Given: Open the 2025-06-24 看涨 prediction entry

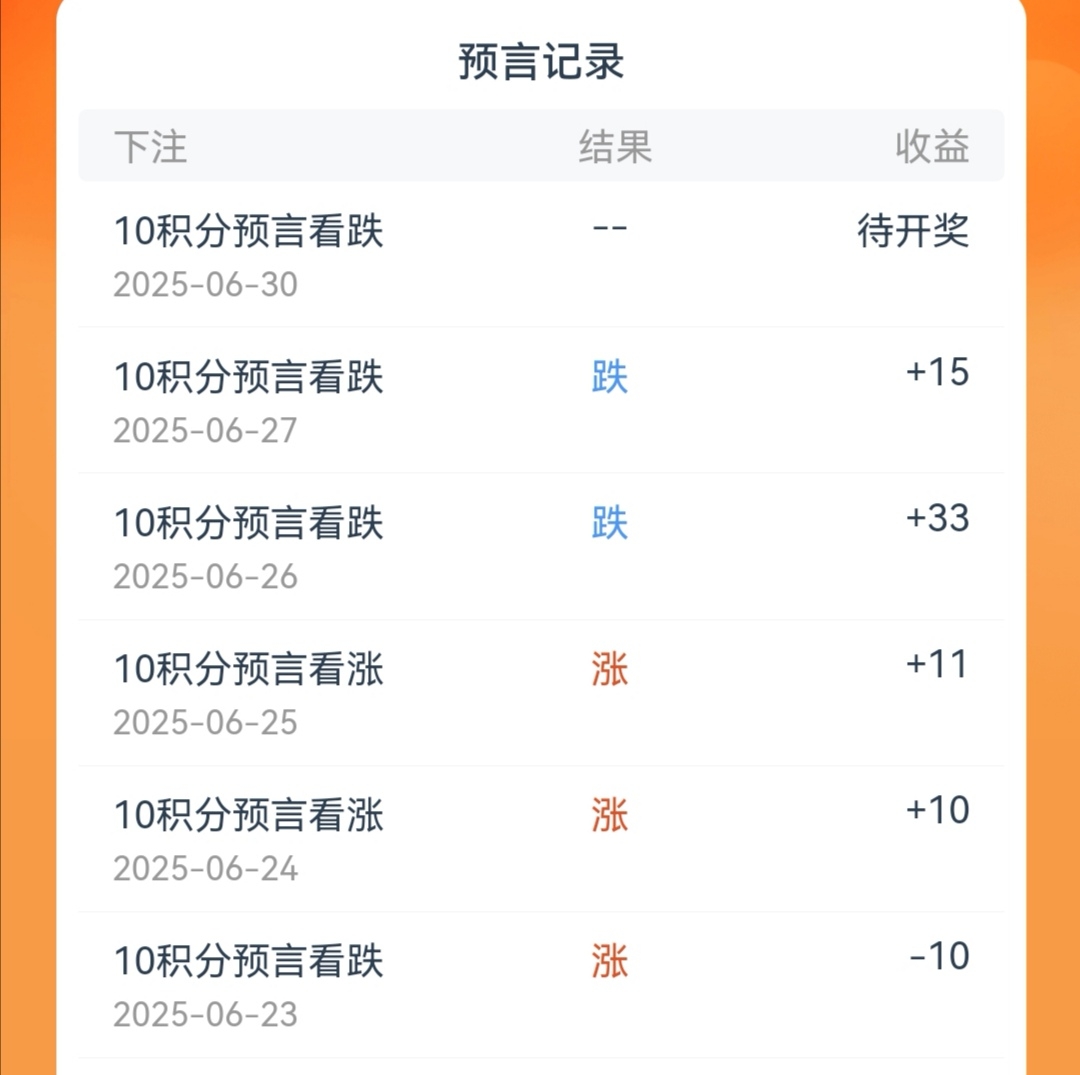Looking at the screenshot, I should (541, 838).
